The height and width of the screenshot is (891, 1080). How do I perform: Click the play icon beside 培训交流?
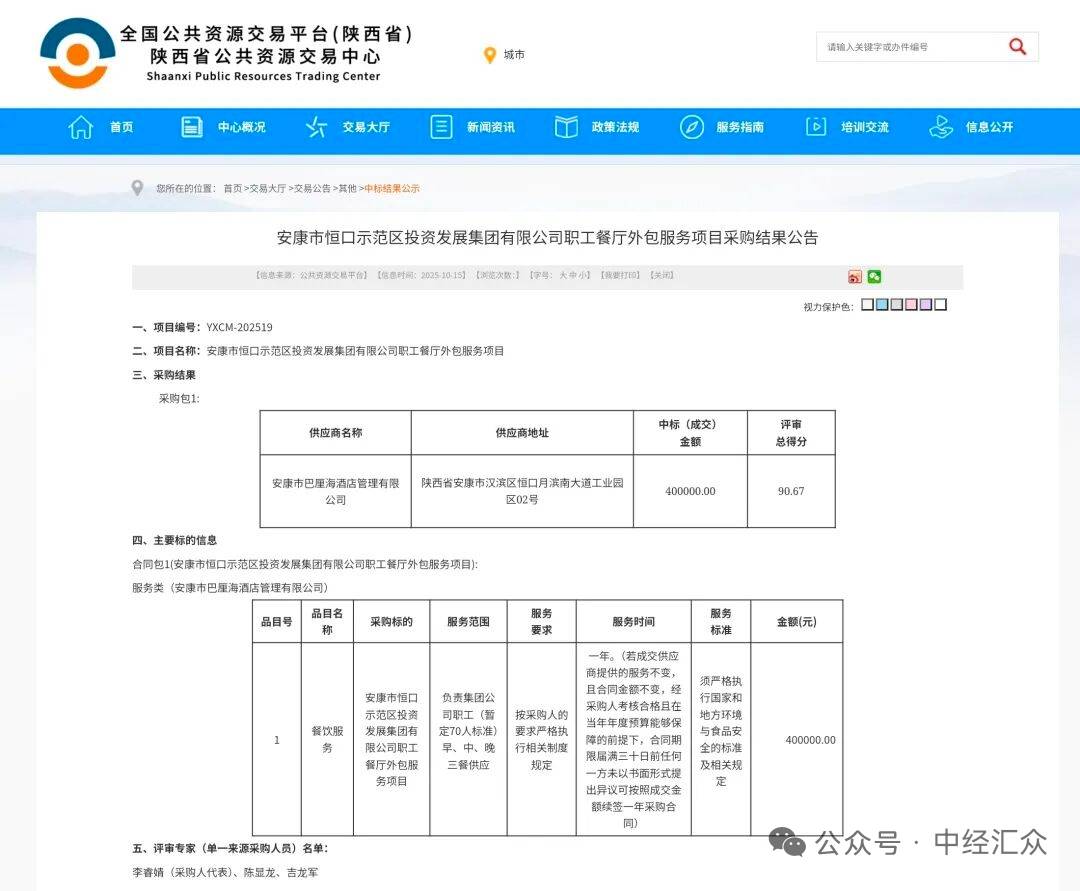pyautogui.click(x=816, y=127)
